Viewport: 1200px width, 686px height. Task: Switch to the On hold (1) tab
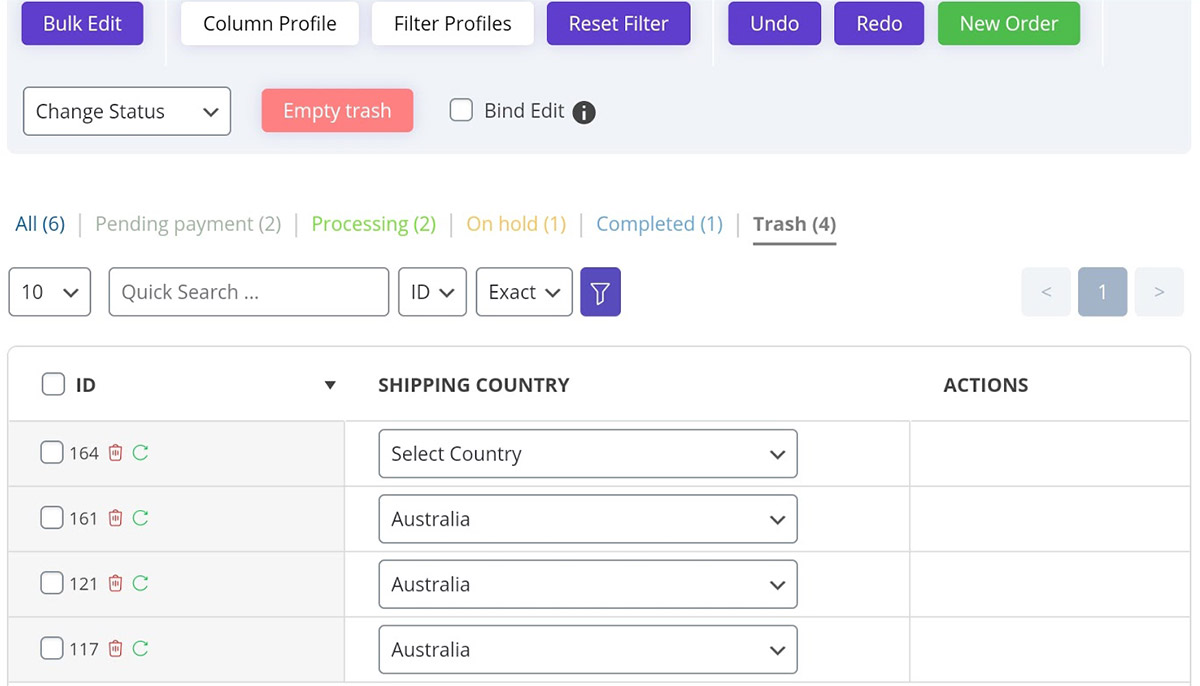pos(516,224)
